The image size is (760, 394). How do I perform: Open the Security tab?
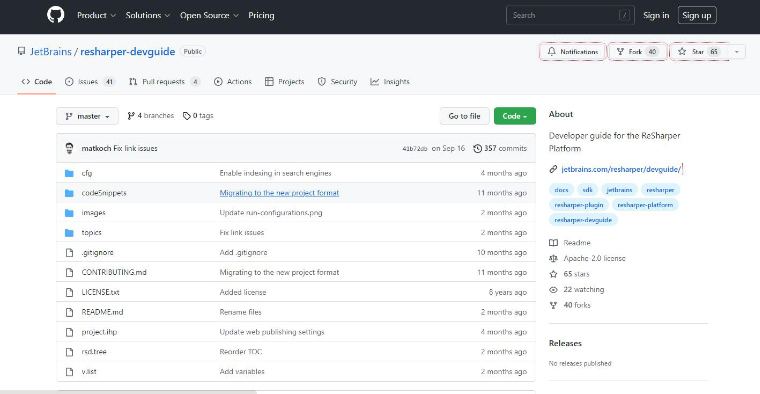point(337,81)
